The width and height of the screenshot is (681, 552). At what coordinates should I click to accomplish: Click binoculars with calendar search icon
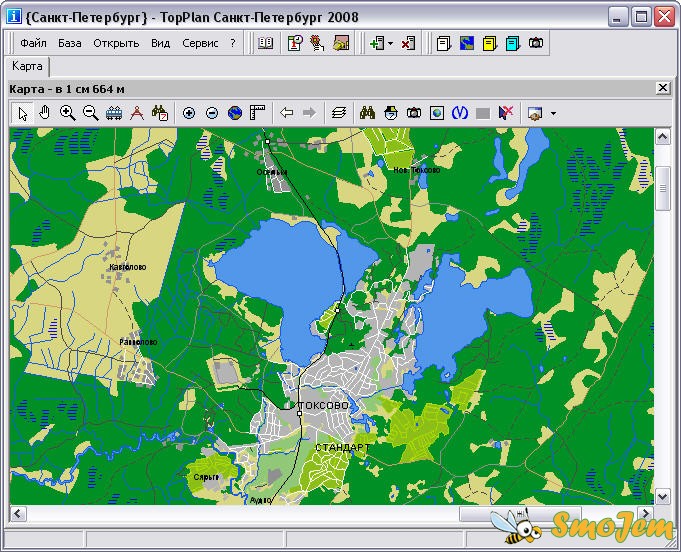tap(160, 113)
